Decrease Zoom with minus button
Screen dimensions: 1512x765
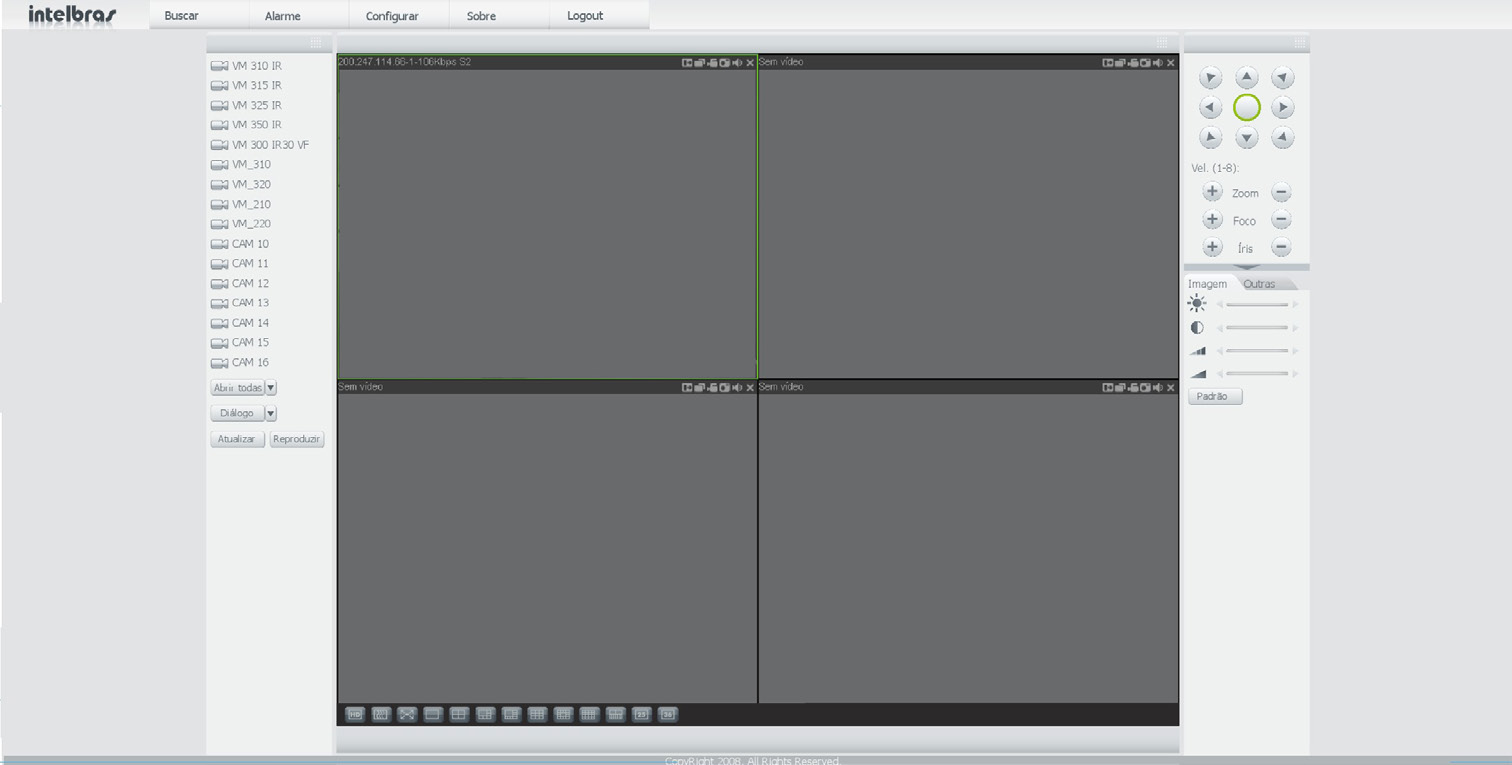[x=1281, y=192]
